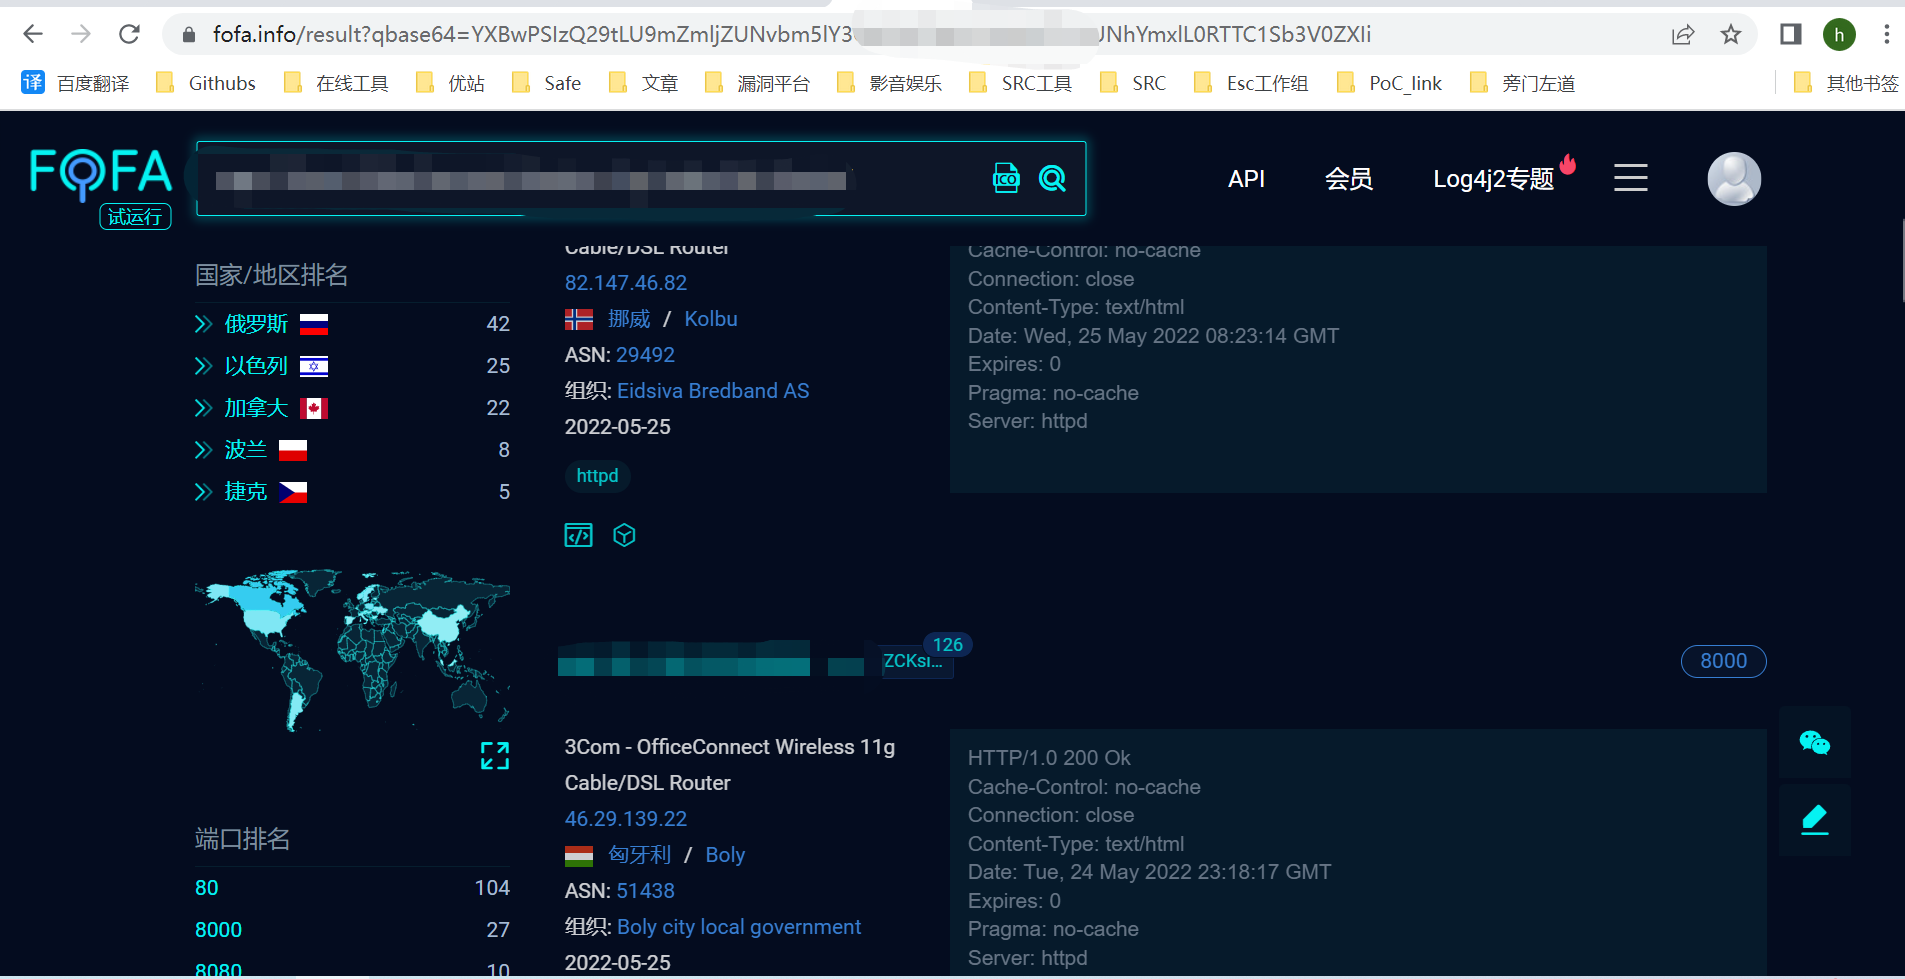The height and width of the screenshot is (979, 1905).
Task: Click the httpd tag
Action: 597,476
